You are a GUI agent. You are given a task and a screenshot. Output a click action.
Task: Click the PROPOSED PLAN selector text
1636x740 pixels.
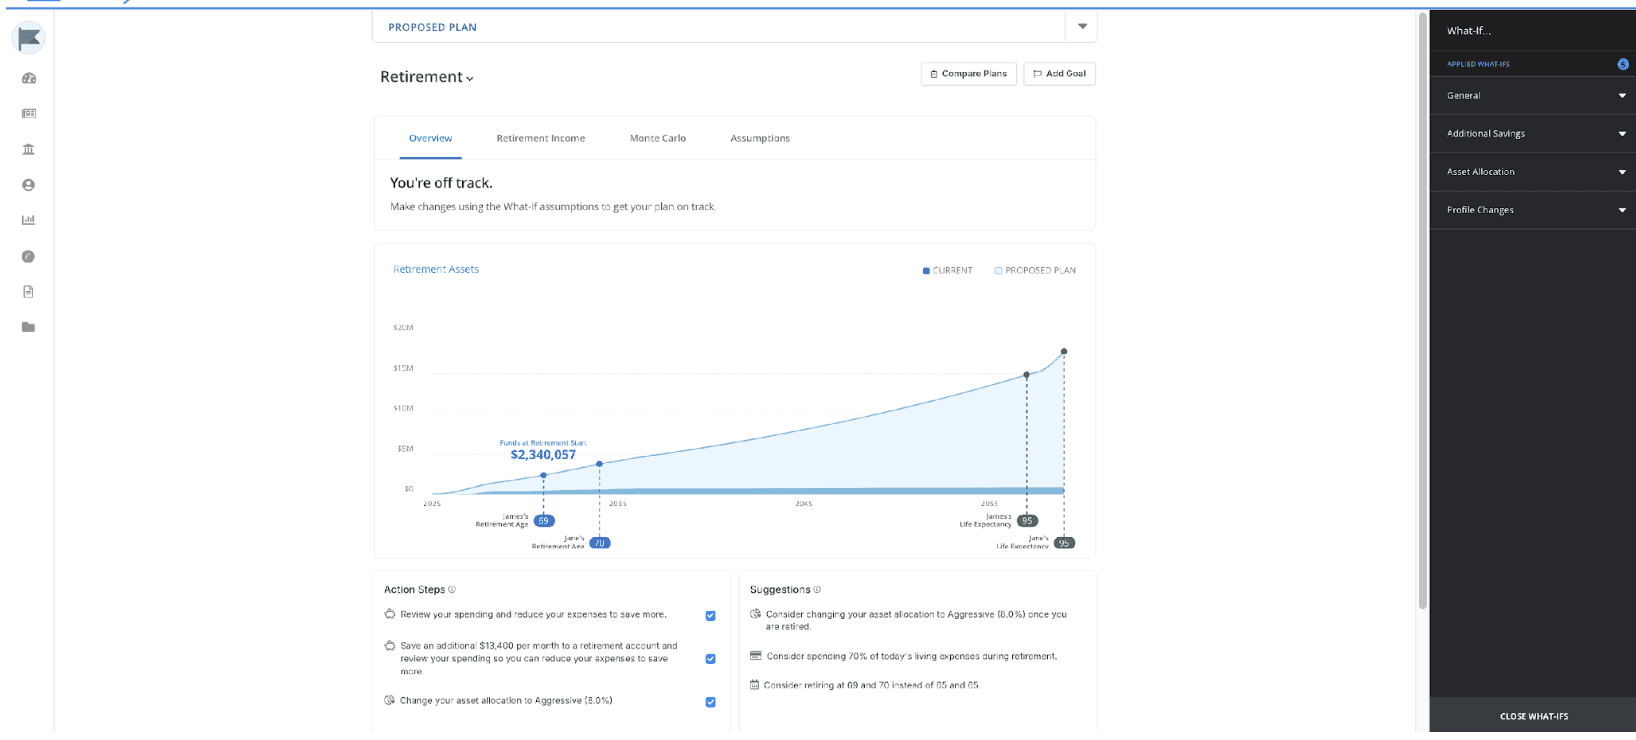click(x=432, y=28)
